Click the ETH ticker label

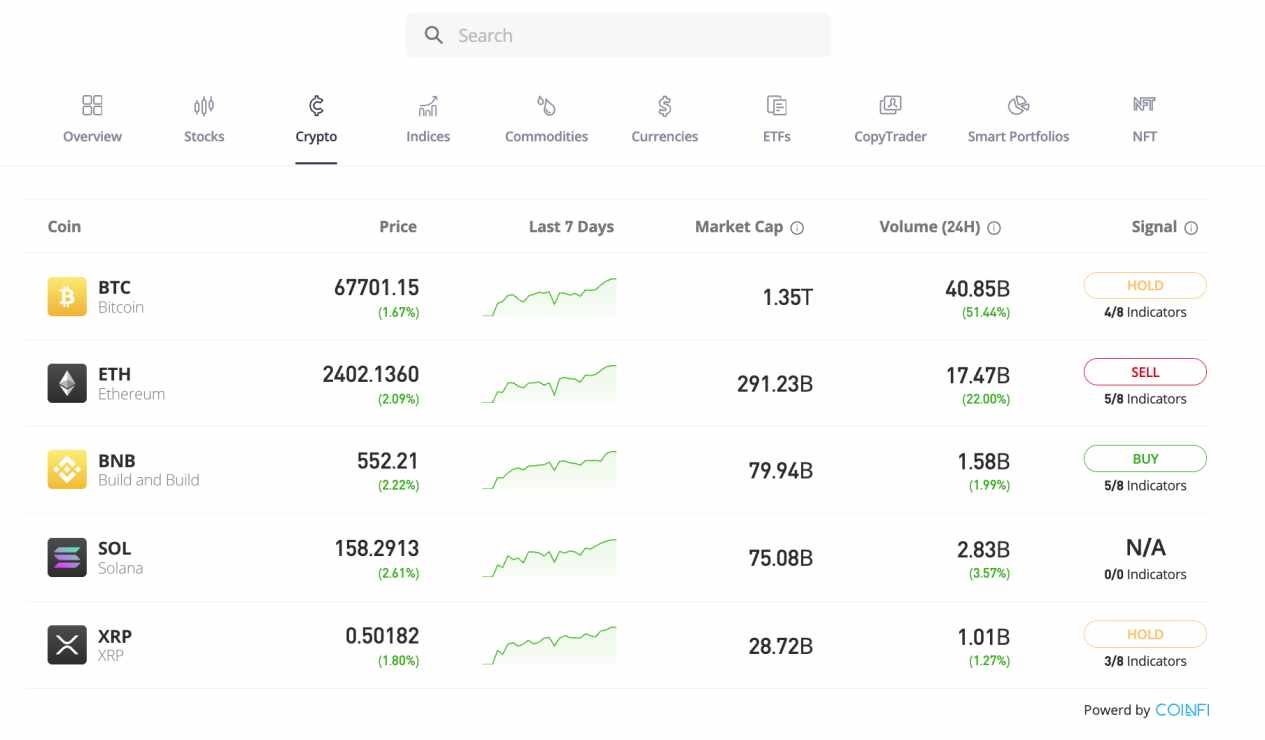click(x=114, y=374)
